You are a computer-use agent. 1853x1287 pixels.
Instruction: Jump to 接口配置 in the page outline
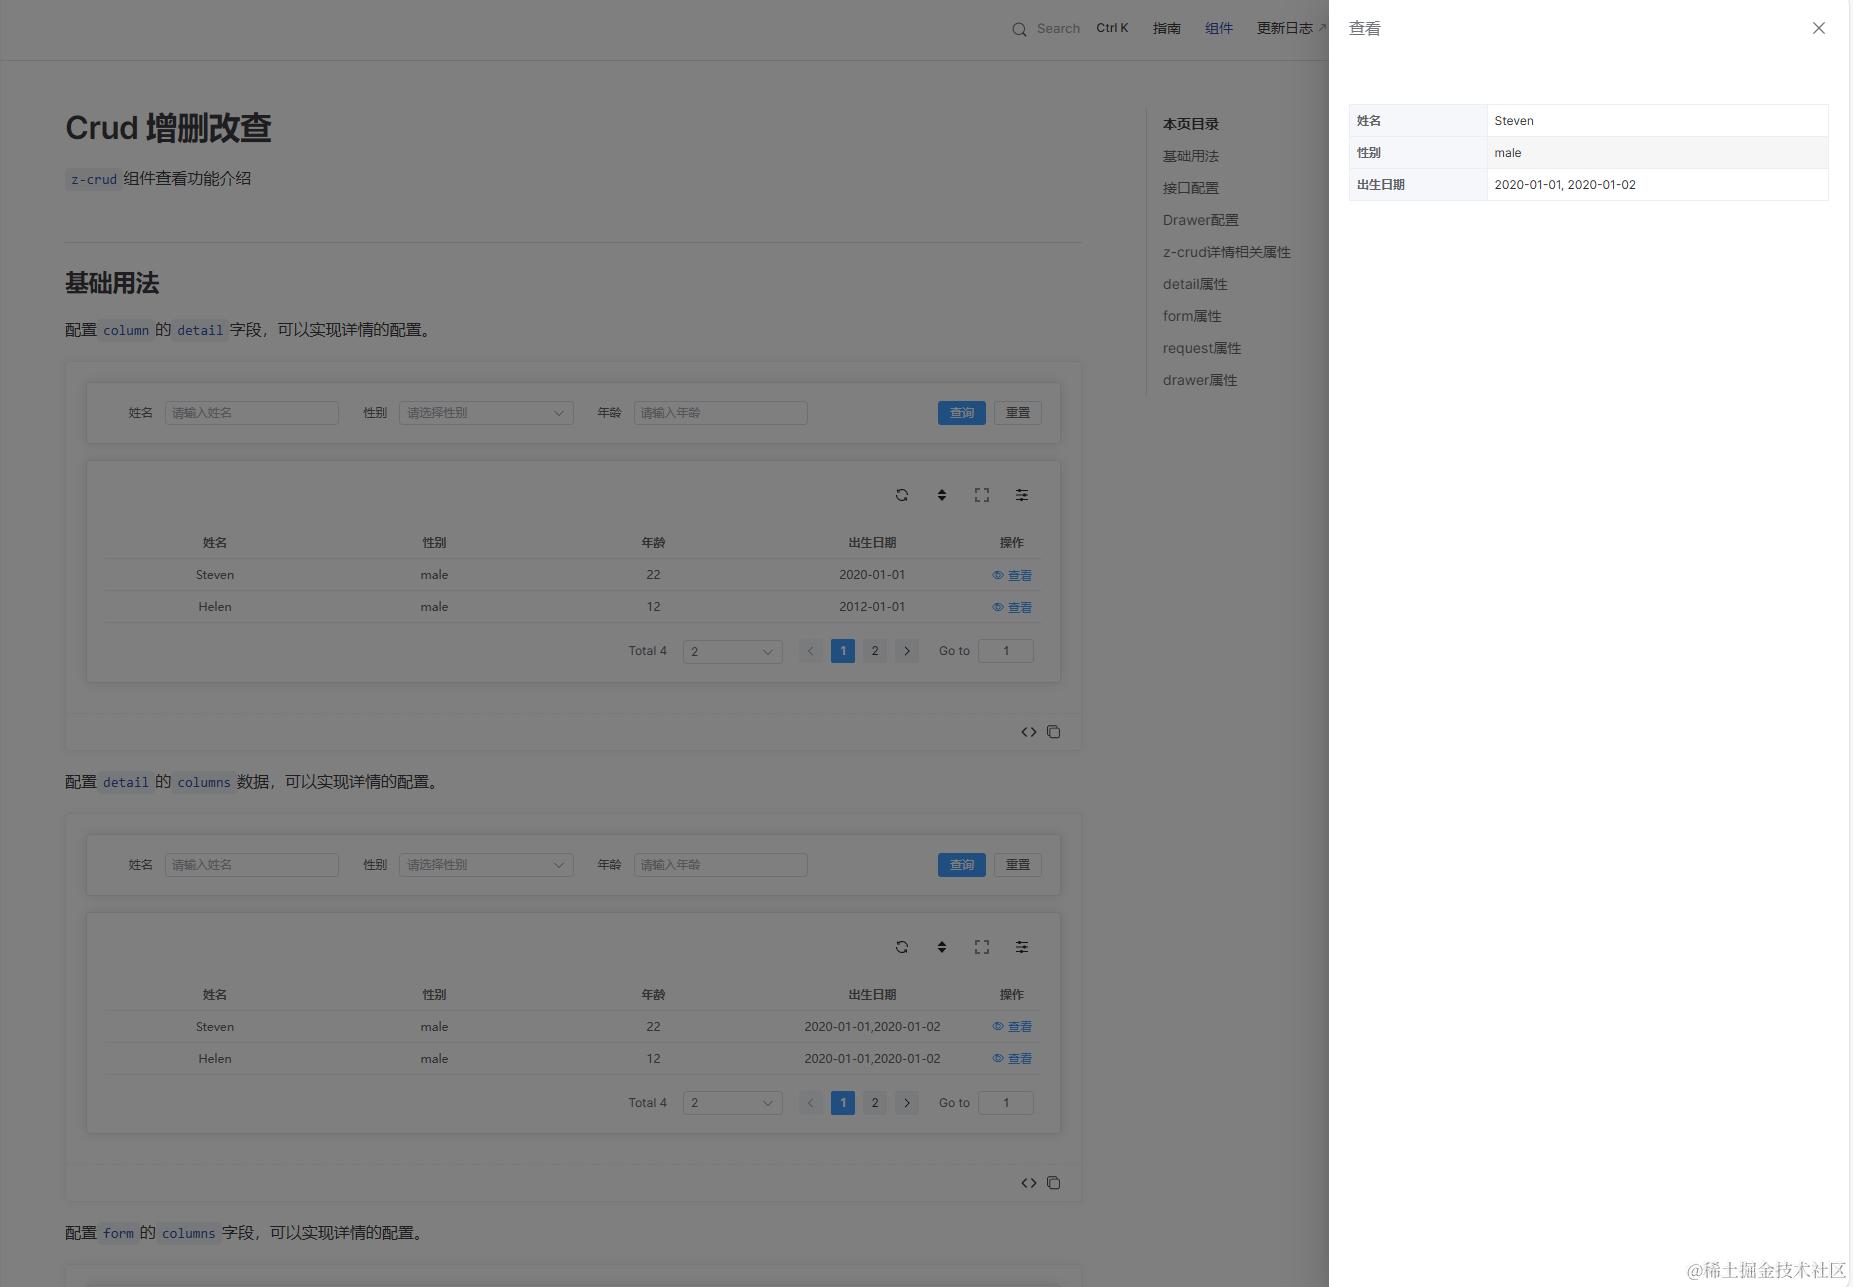tap(1191, 188)
